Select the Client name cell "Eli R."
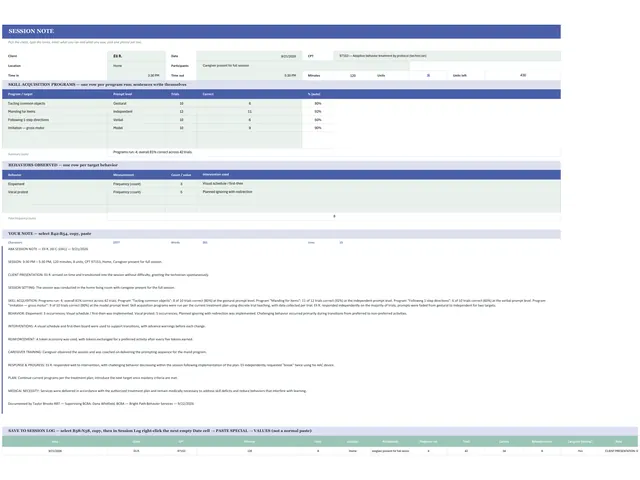 (x=136, y=56)
